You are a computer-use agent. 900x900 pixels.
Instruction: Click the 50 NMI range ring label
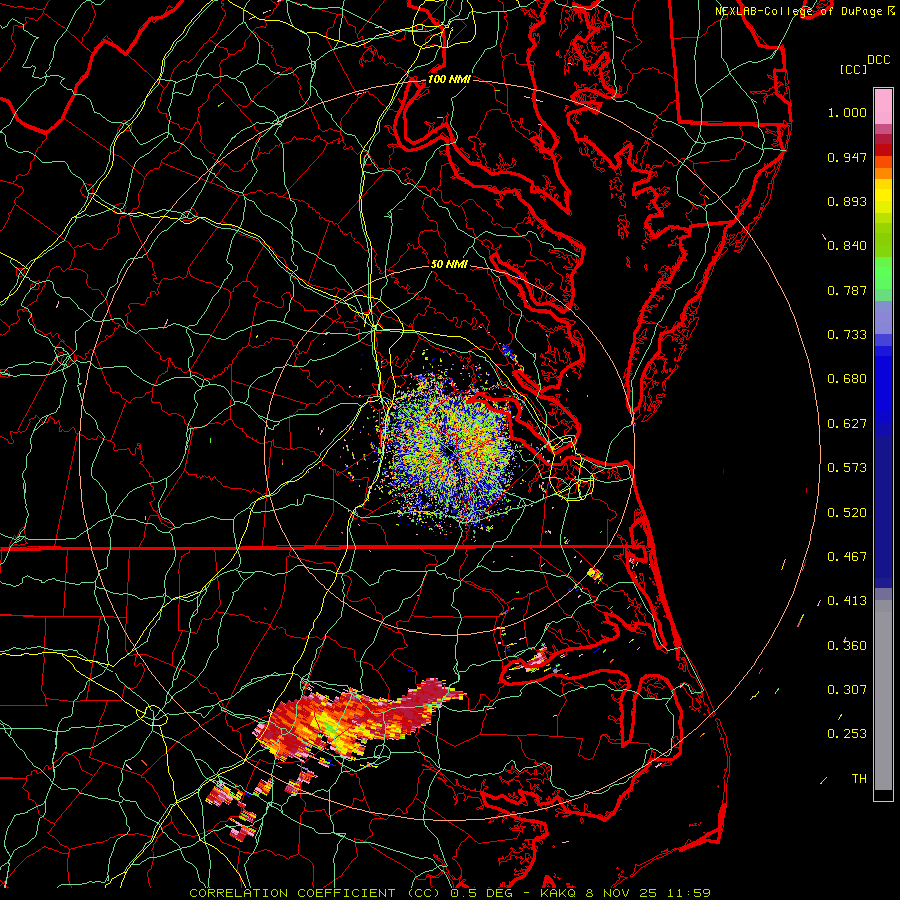click(x=449, y=264)
